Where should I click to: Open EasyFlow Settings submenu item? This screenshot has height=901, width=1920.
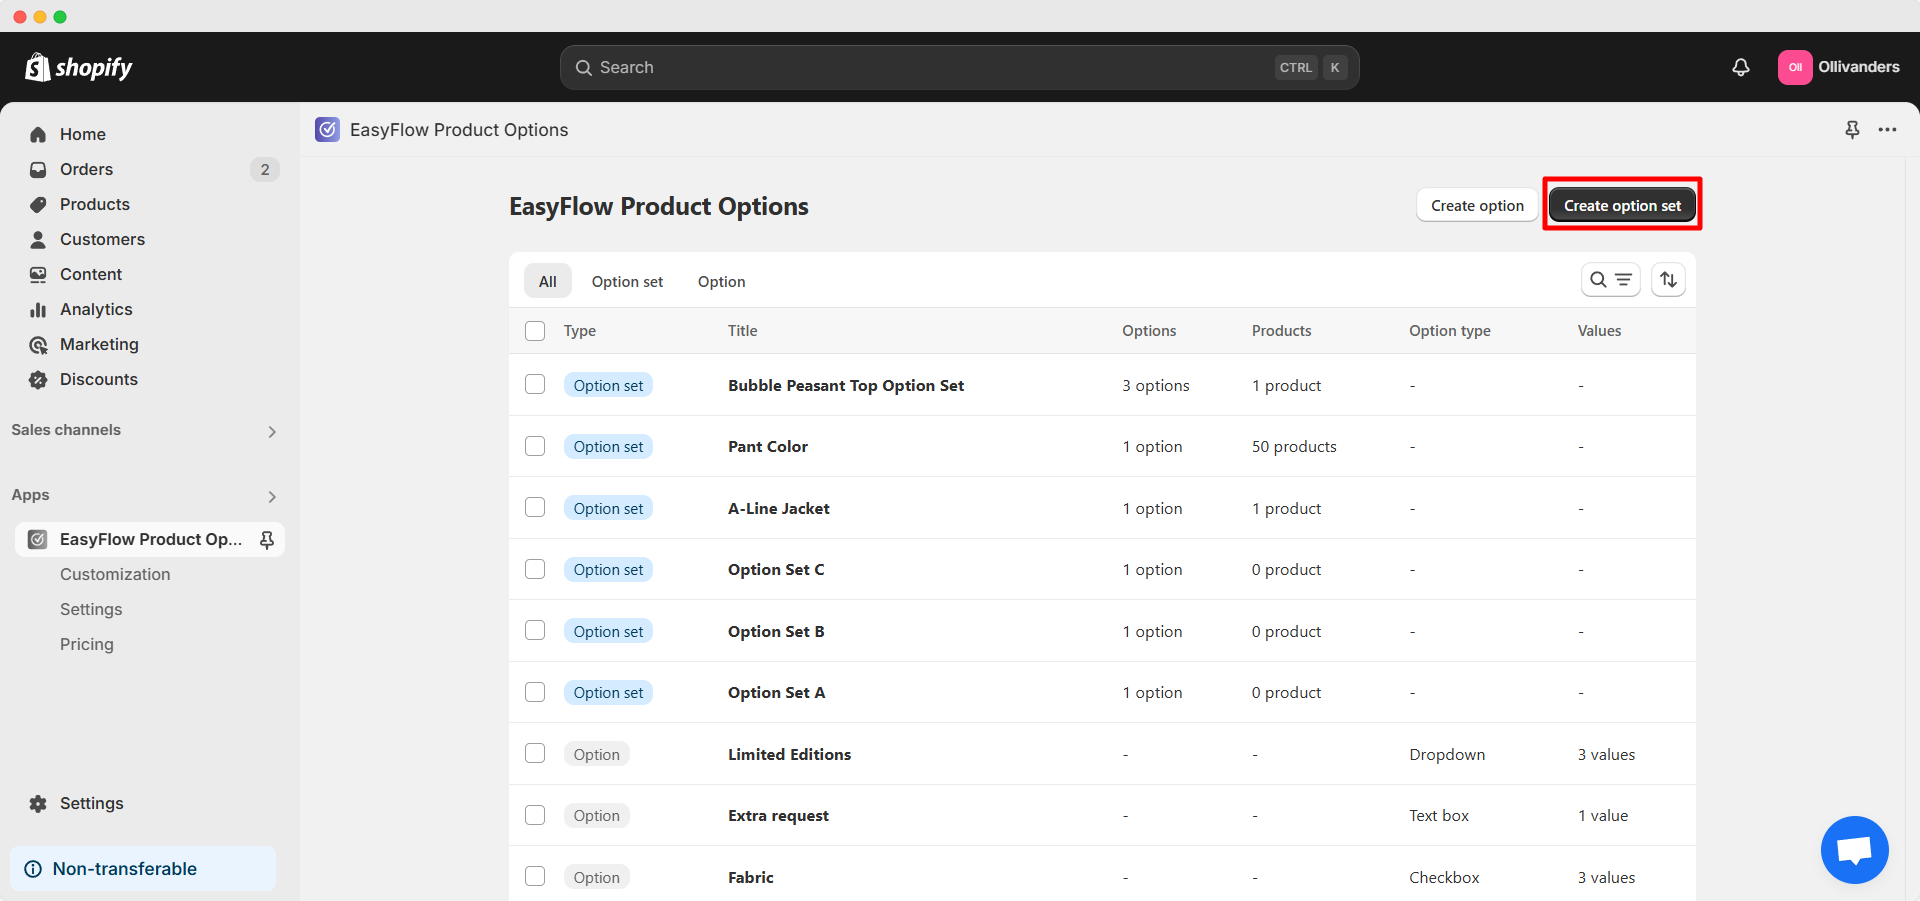[x=91, y=609]
